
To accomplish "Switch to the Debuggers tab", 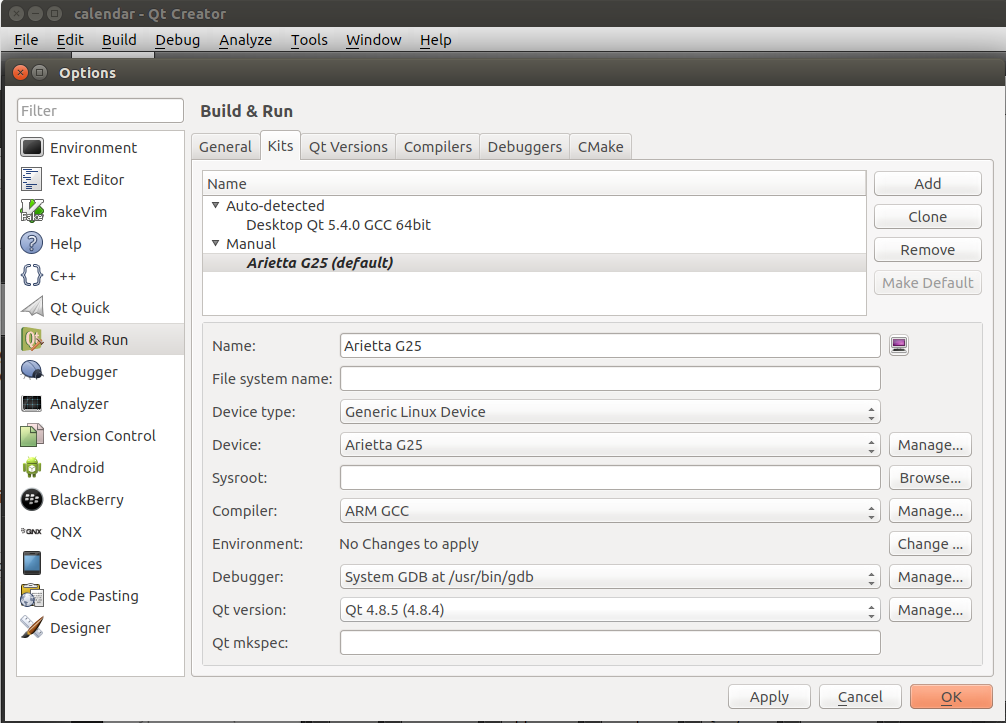I will [525, 147].
